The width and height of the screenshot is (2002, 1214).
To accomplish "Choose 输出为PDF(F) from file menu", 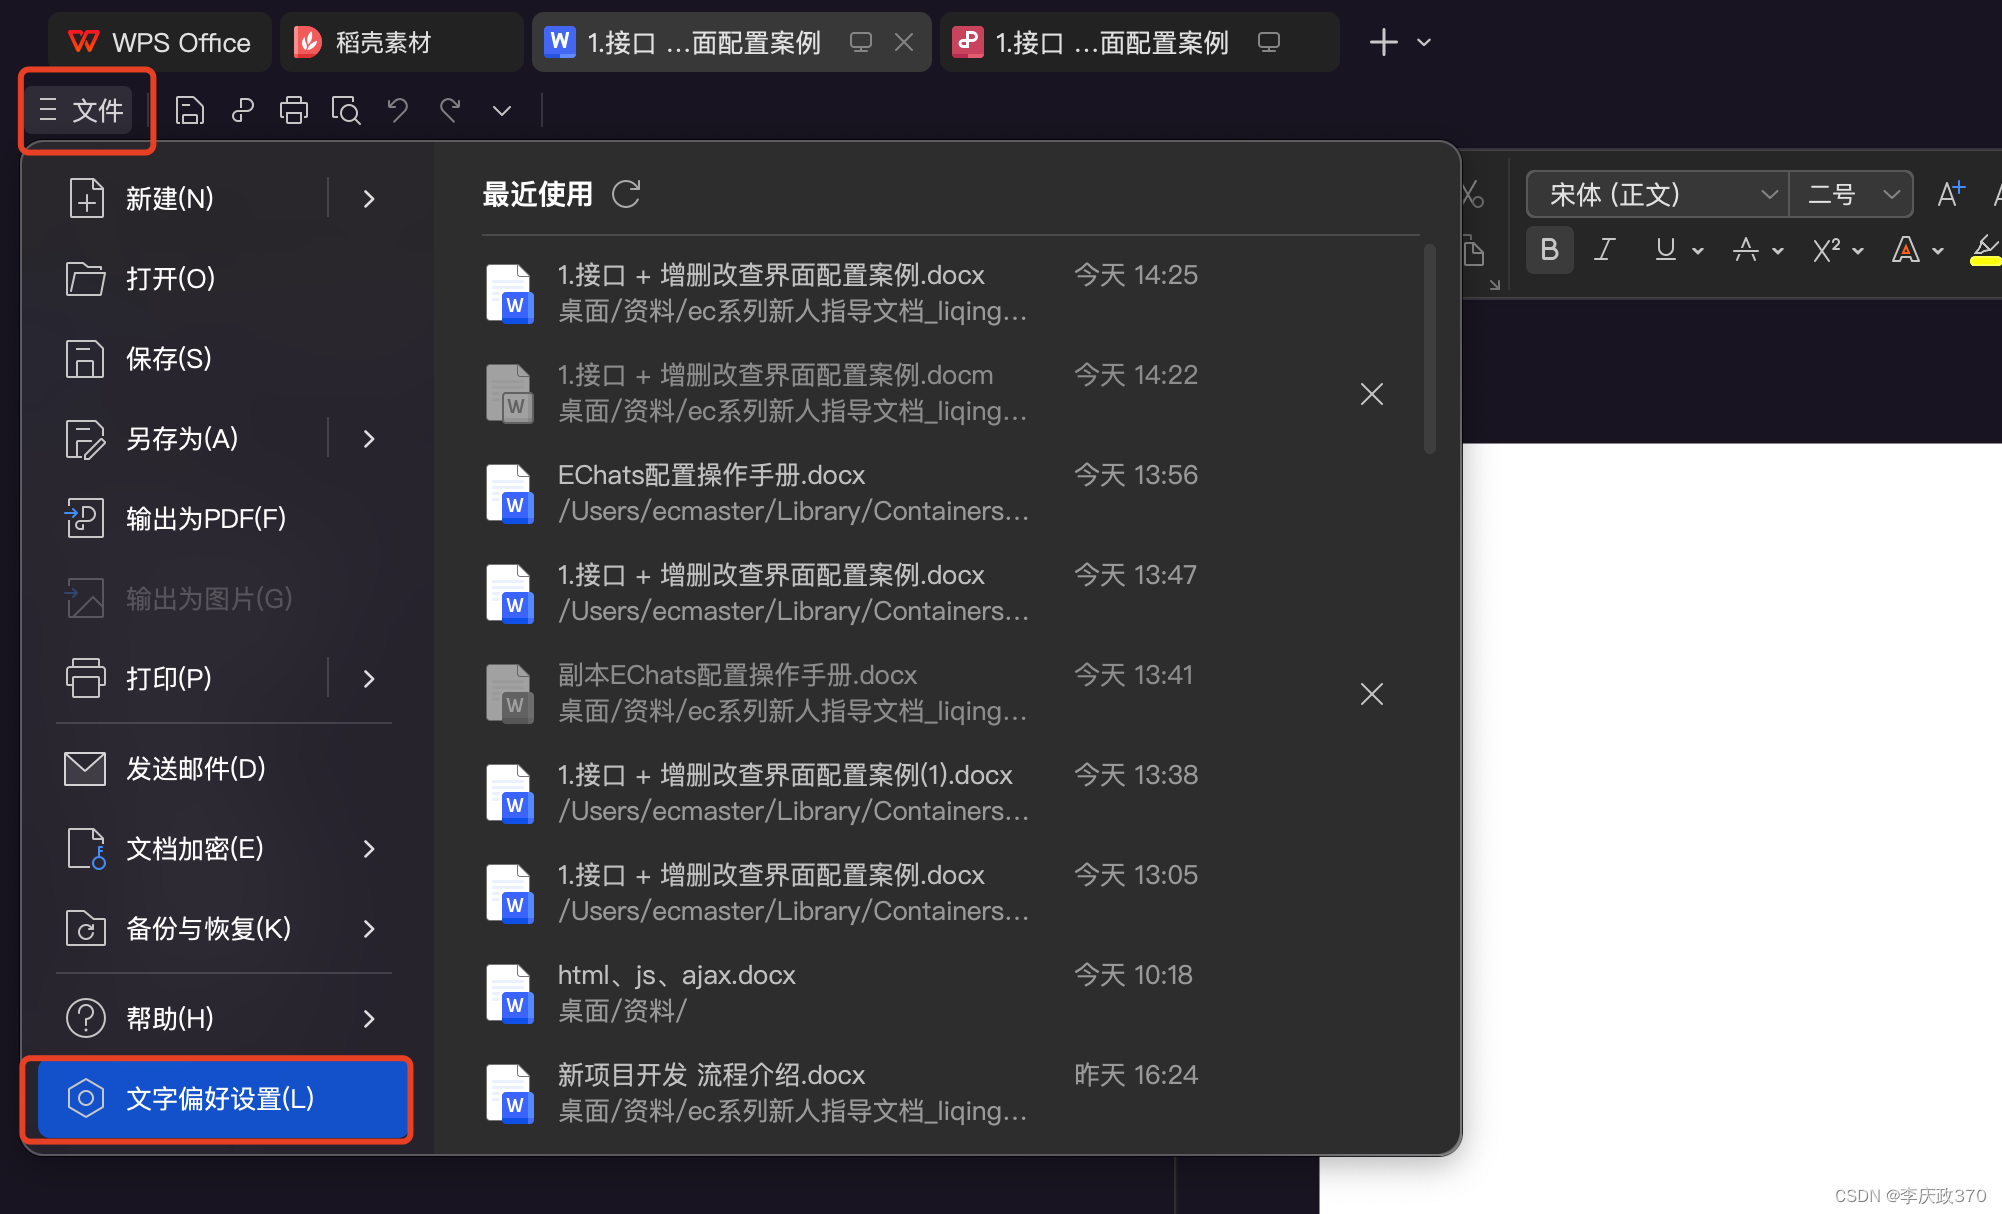I will pyautogui.click(x=205, y=519).
